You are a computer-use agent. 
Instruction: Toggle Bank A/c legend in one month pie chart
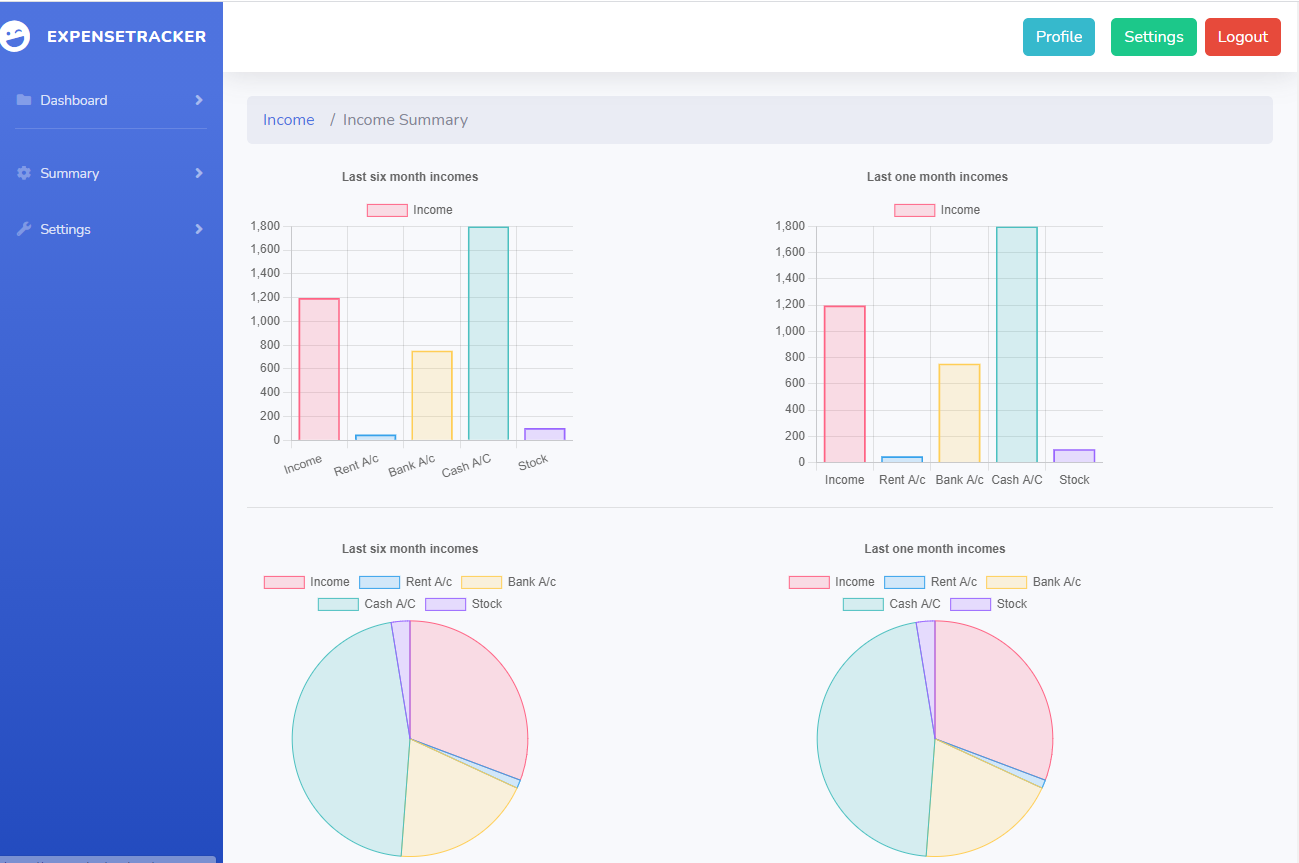1033,582
